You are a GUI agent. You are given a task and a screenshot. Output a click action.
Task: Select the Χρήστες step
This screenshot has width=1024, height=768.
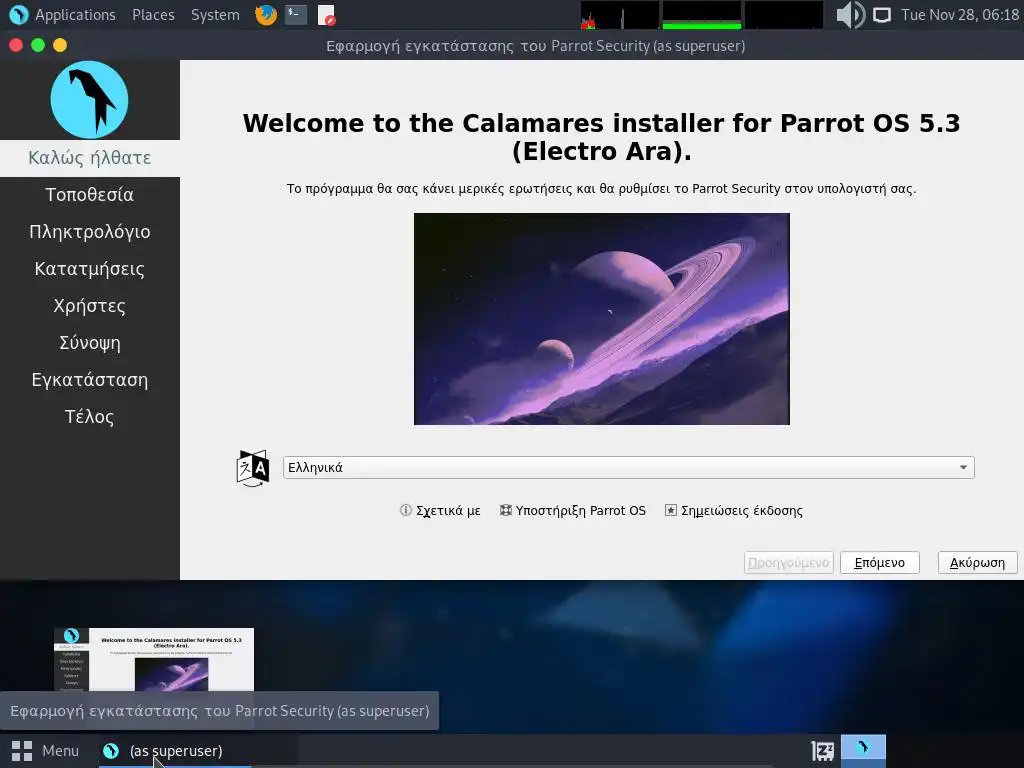click(x=89, y=306)
